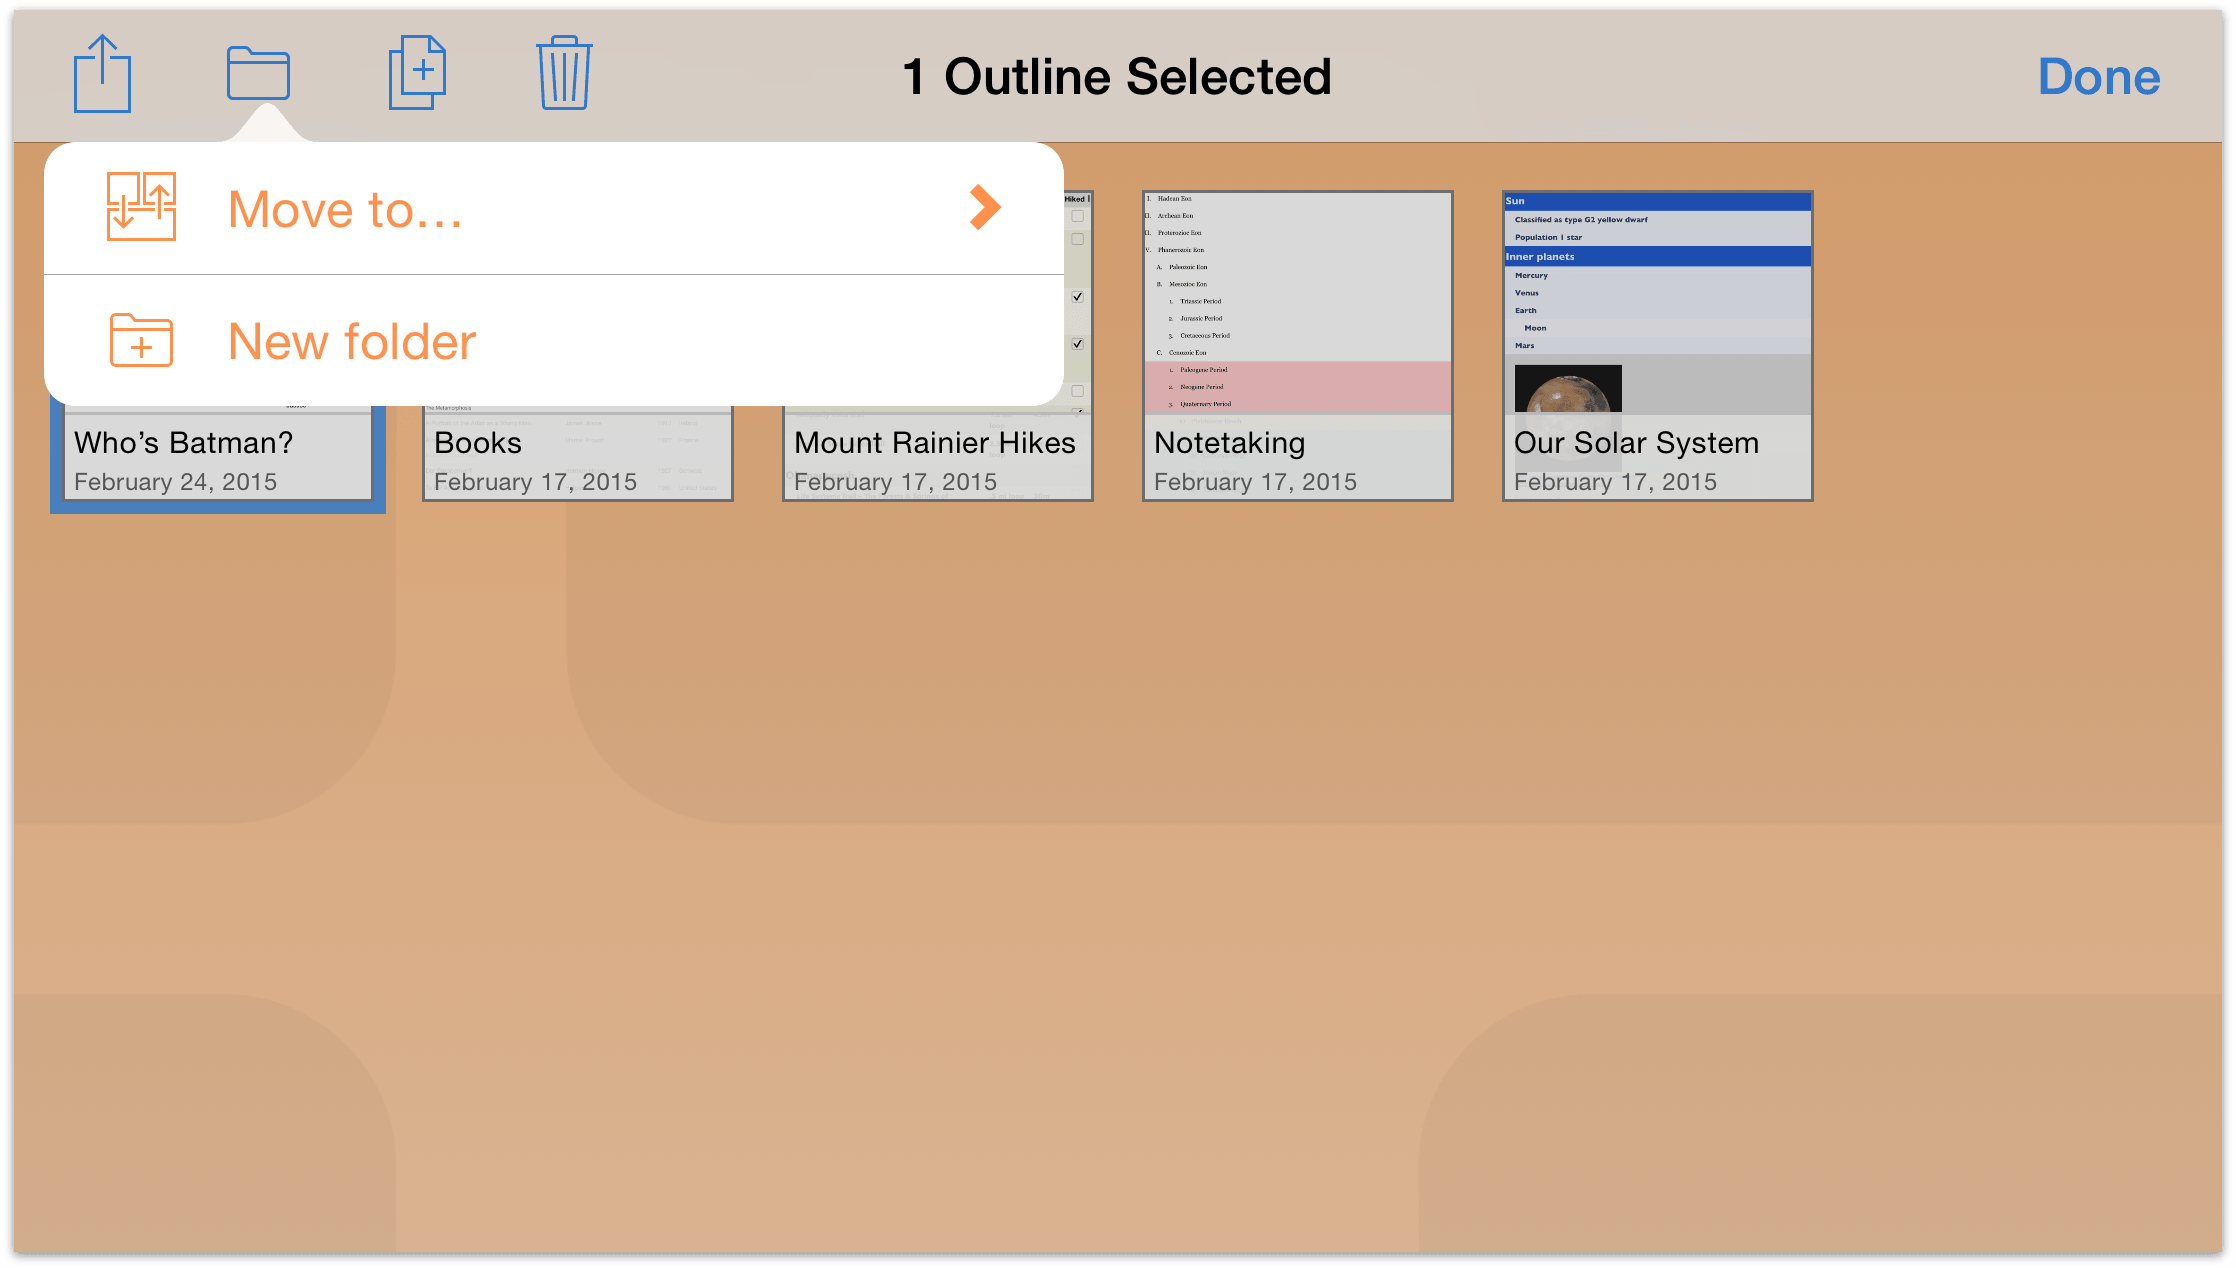The height and width of the screenshot is (1268, 2236).
Task: Click the "February 24, 2015" date text
Action: 176,482
